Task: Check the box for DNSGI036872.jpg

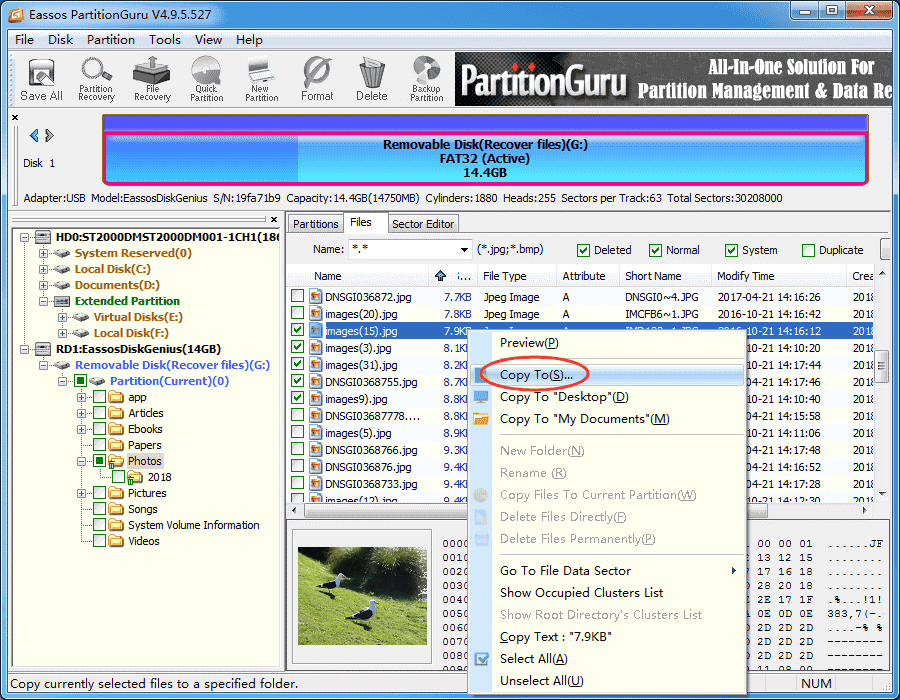Action: (x=297, y=296)
